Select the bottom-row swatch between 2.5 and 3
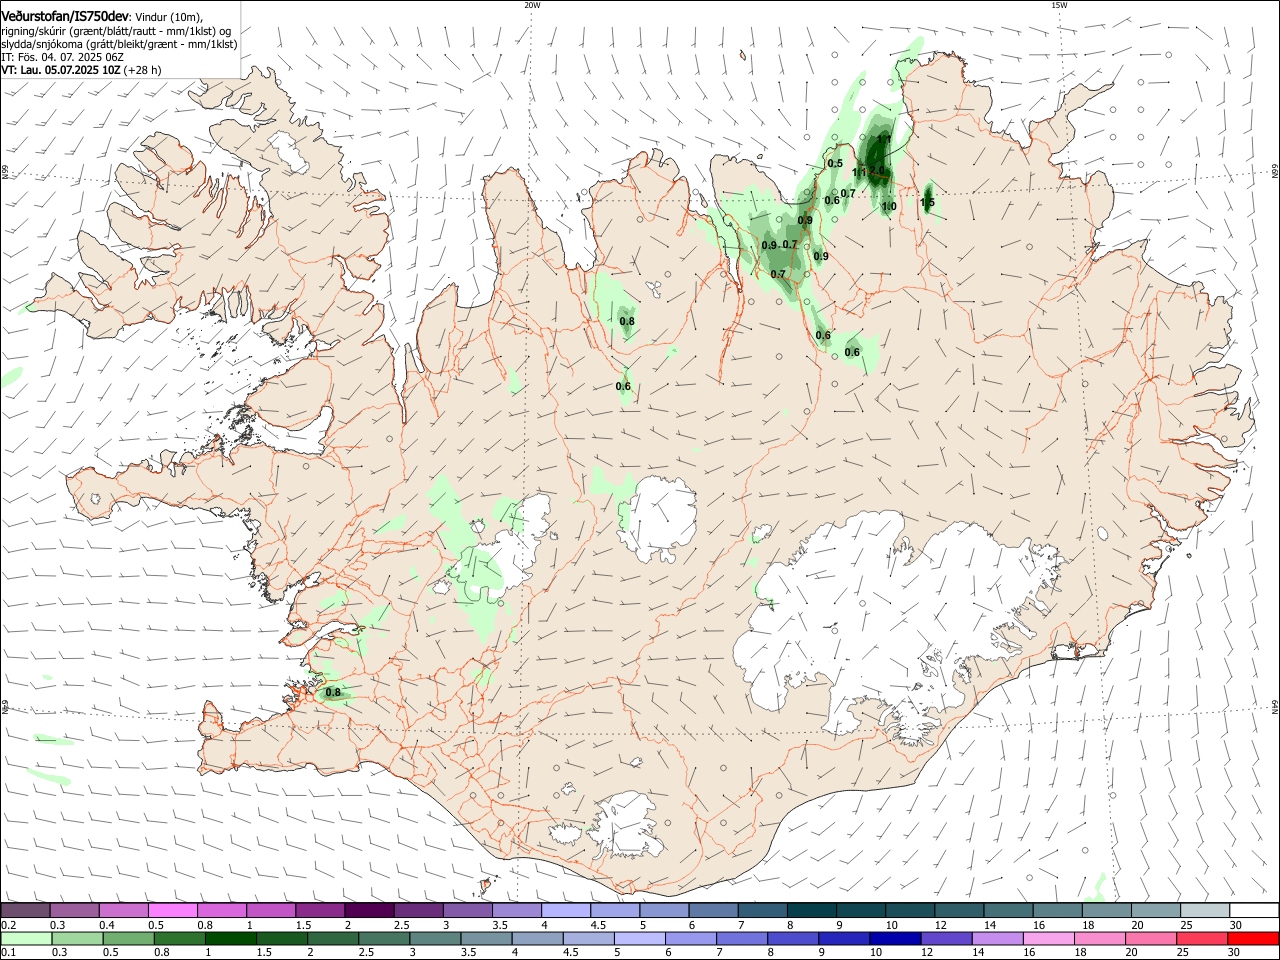Viewport: 1280px width, 960px height. coord(383,939)
